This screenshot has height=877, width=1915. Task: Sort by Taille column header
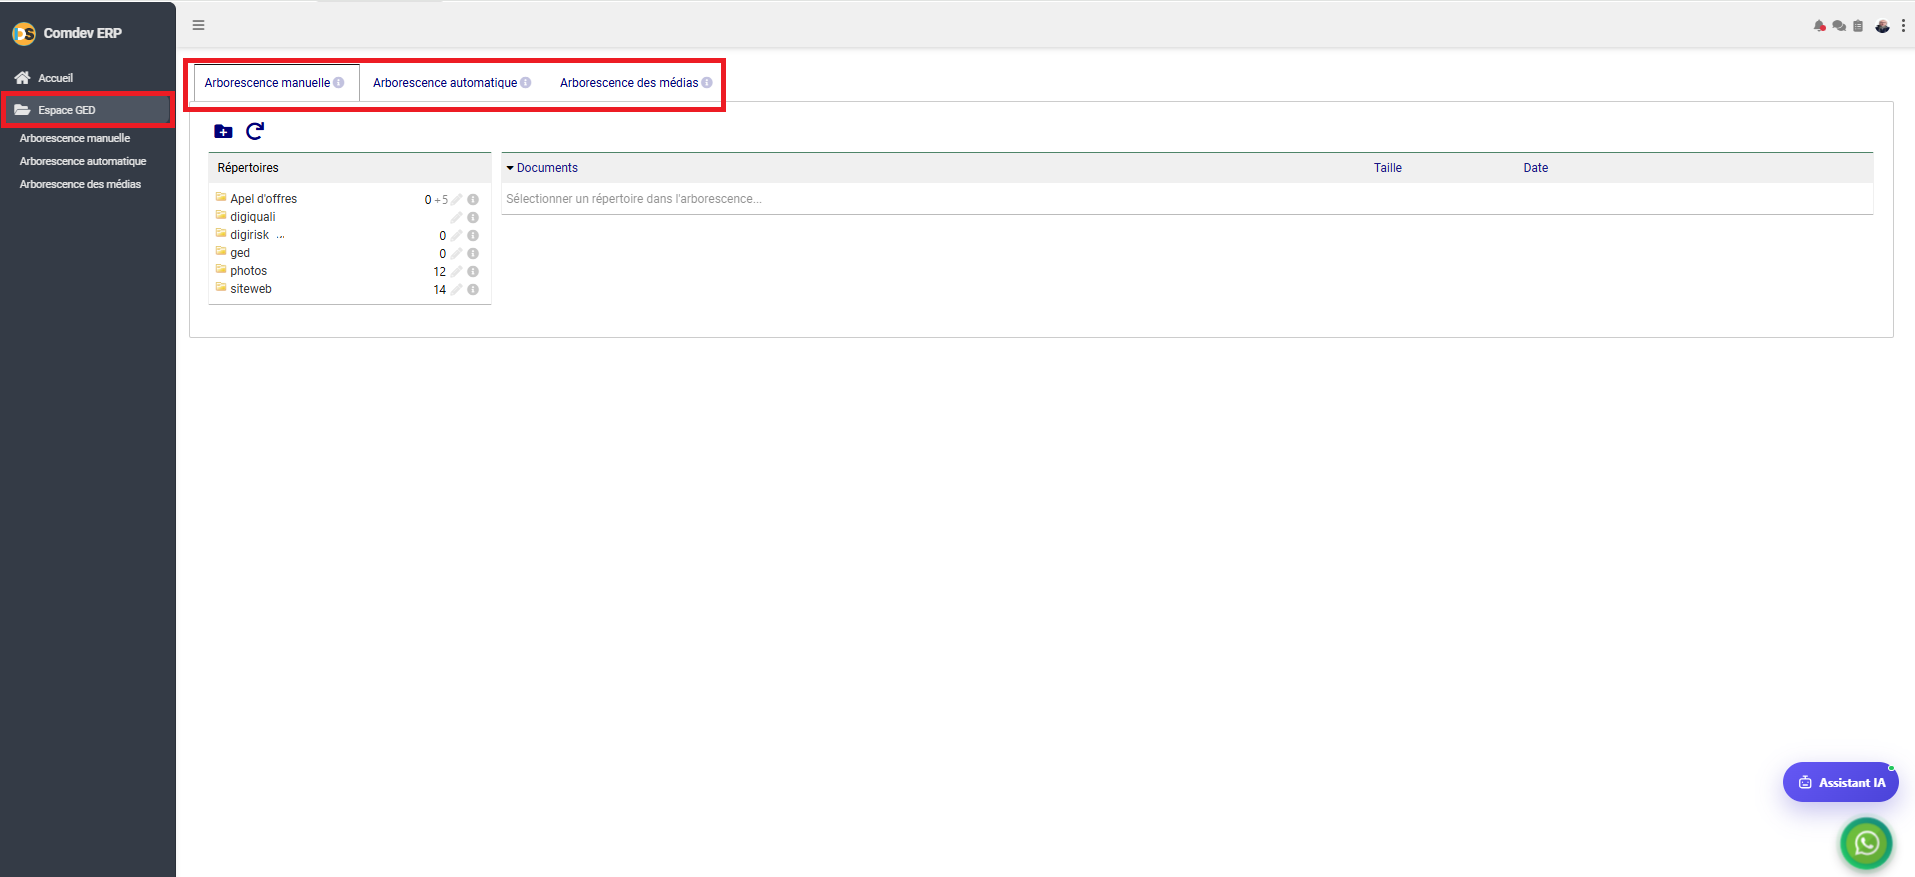[1387, 168]
